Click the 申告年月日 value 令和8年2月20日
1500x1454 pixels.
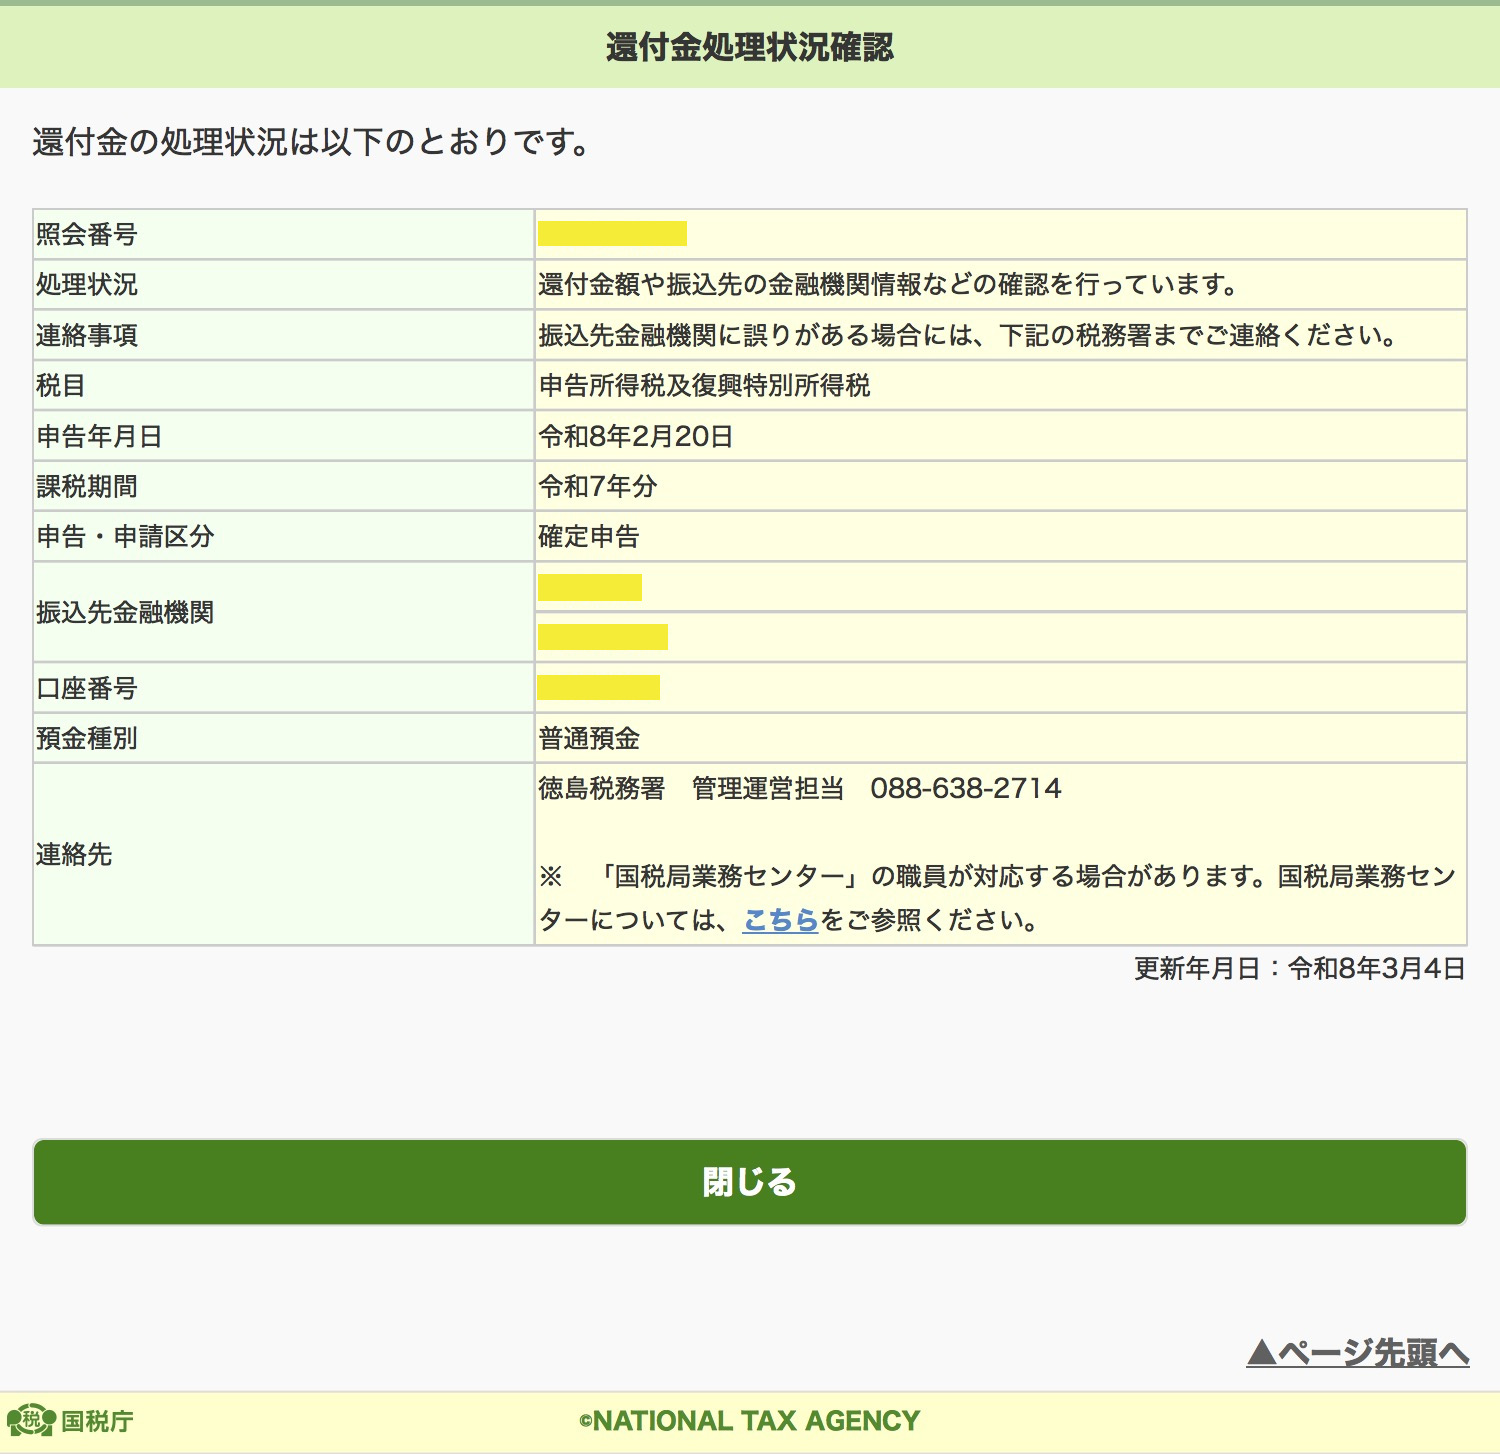[636, 436]
